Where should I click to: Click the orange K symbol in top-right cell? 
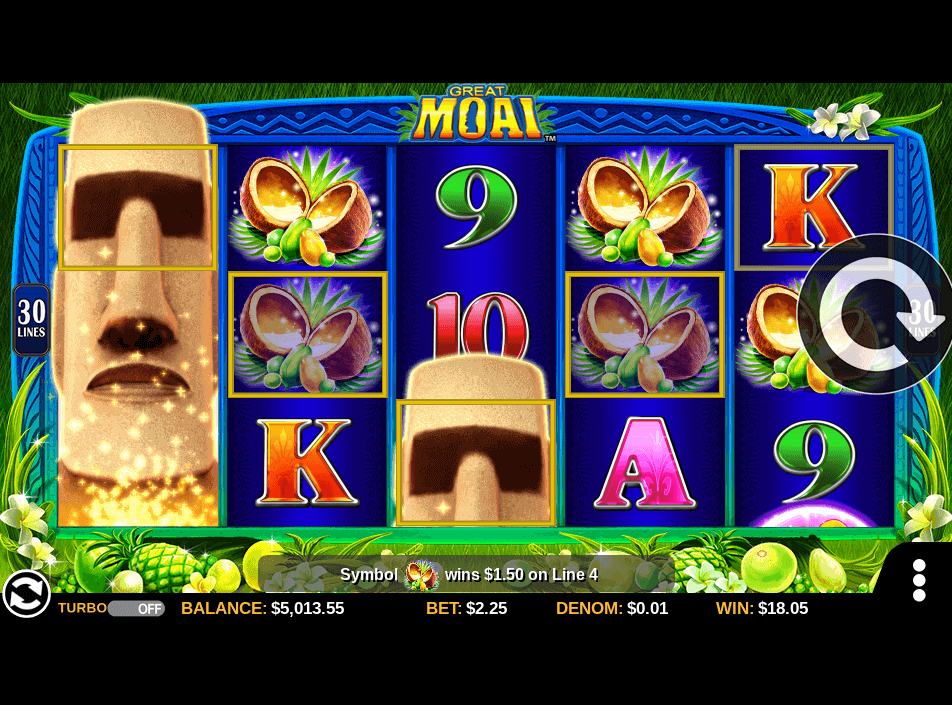(814, 207)
